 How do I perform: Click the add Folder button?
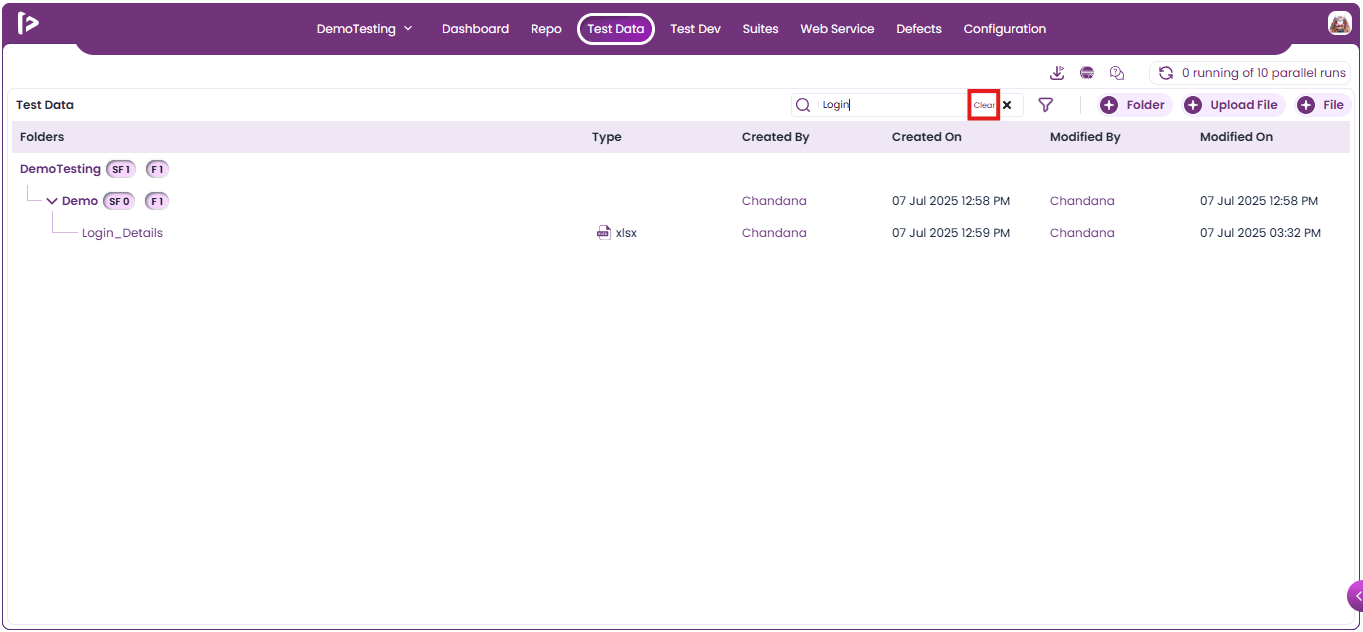pyautogui.click(x=1135, y=105)
